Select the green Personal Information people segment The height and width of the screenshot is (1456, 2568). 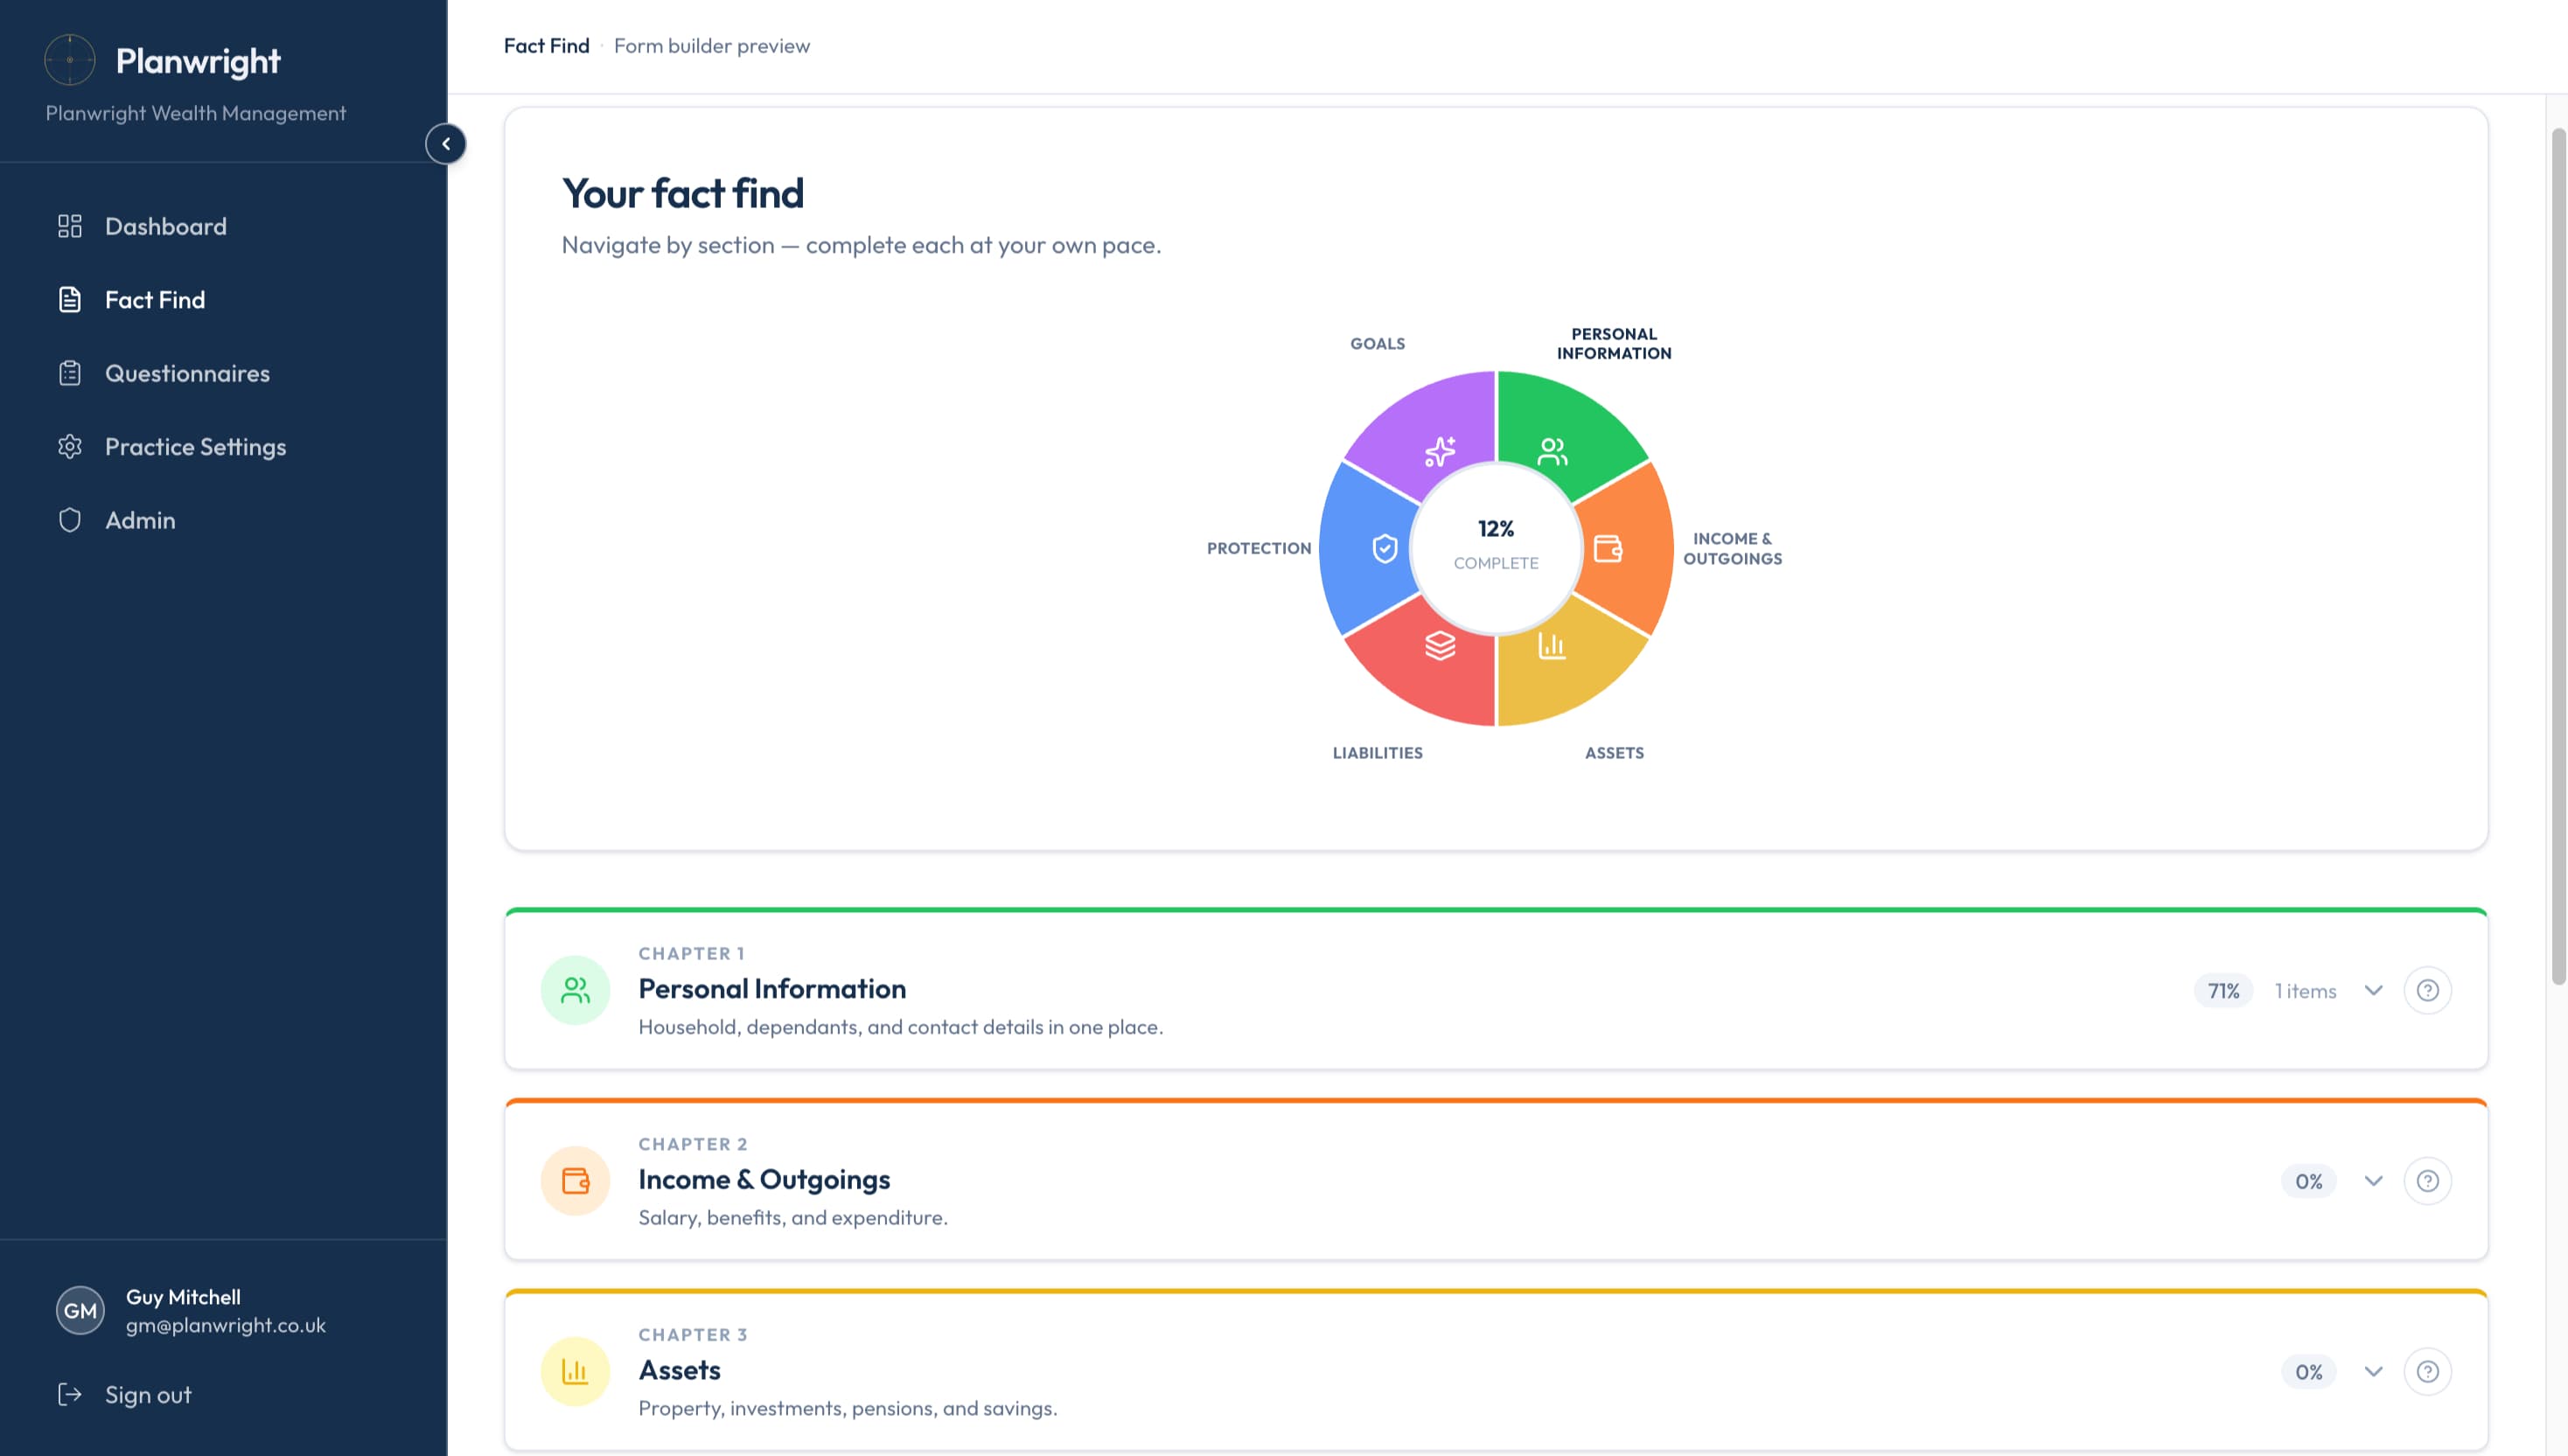coord(1553,451)
